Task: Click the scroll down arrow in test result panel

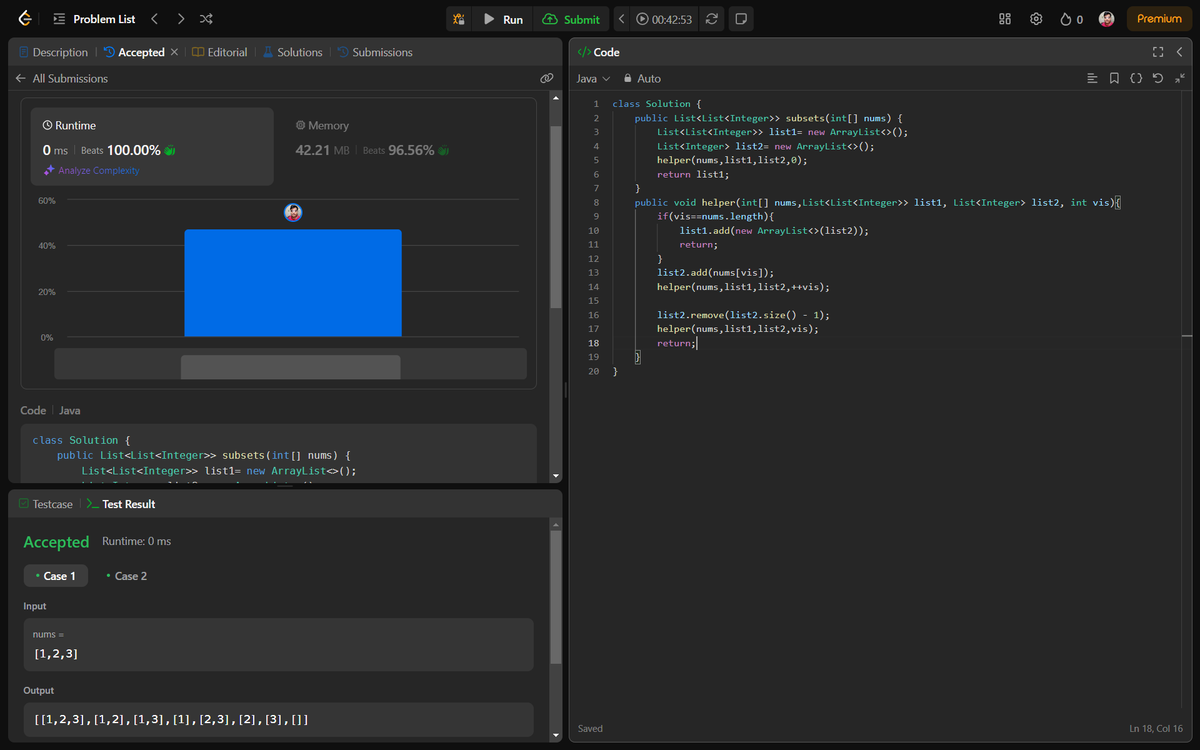Action: tap(556, 736)
